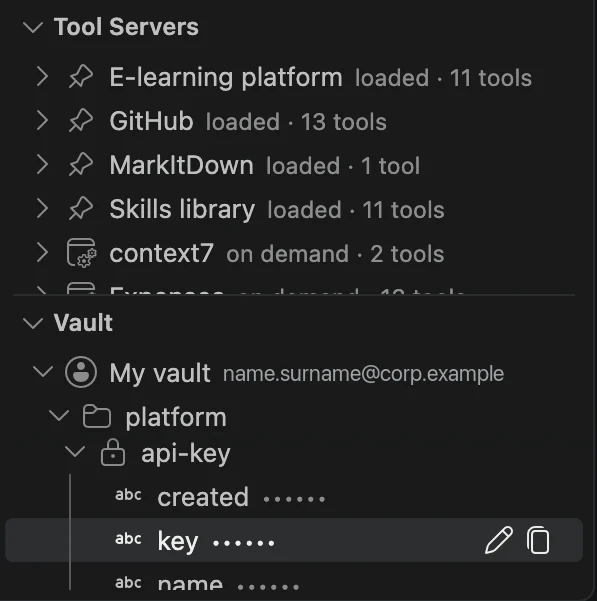This screenshot has width=597, height=601.
Task: Select the Skills library label
Action: point(182,210)
